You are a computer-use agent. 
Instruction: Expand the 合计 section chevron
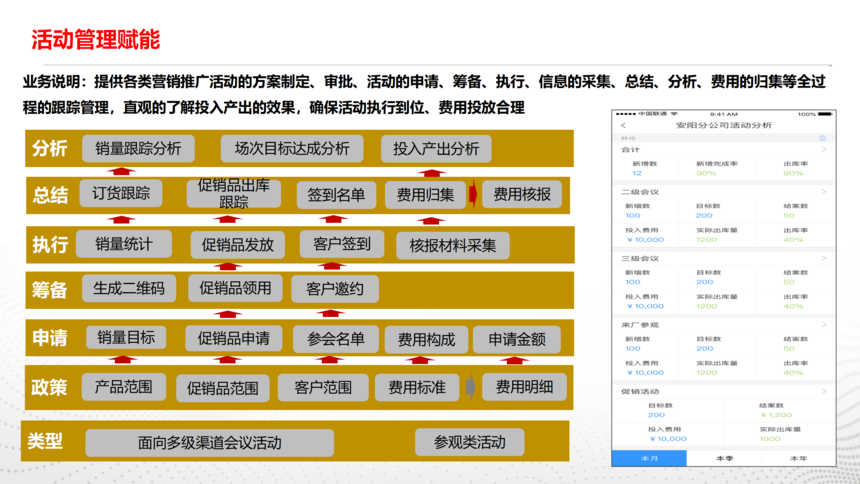click(x=823, y=149)
